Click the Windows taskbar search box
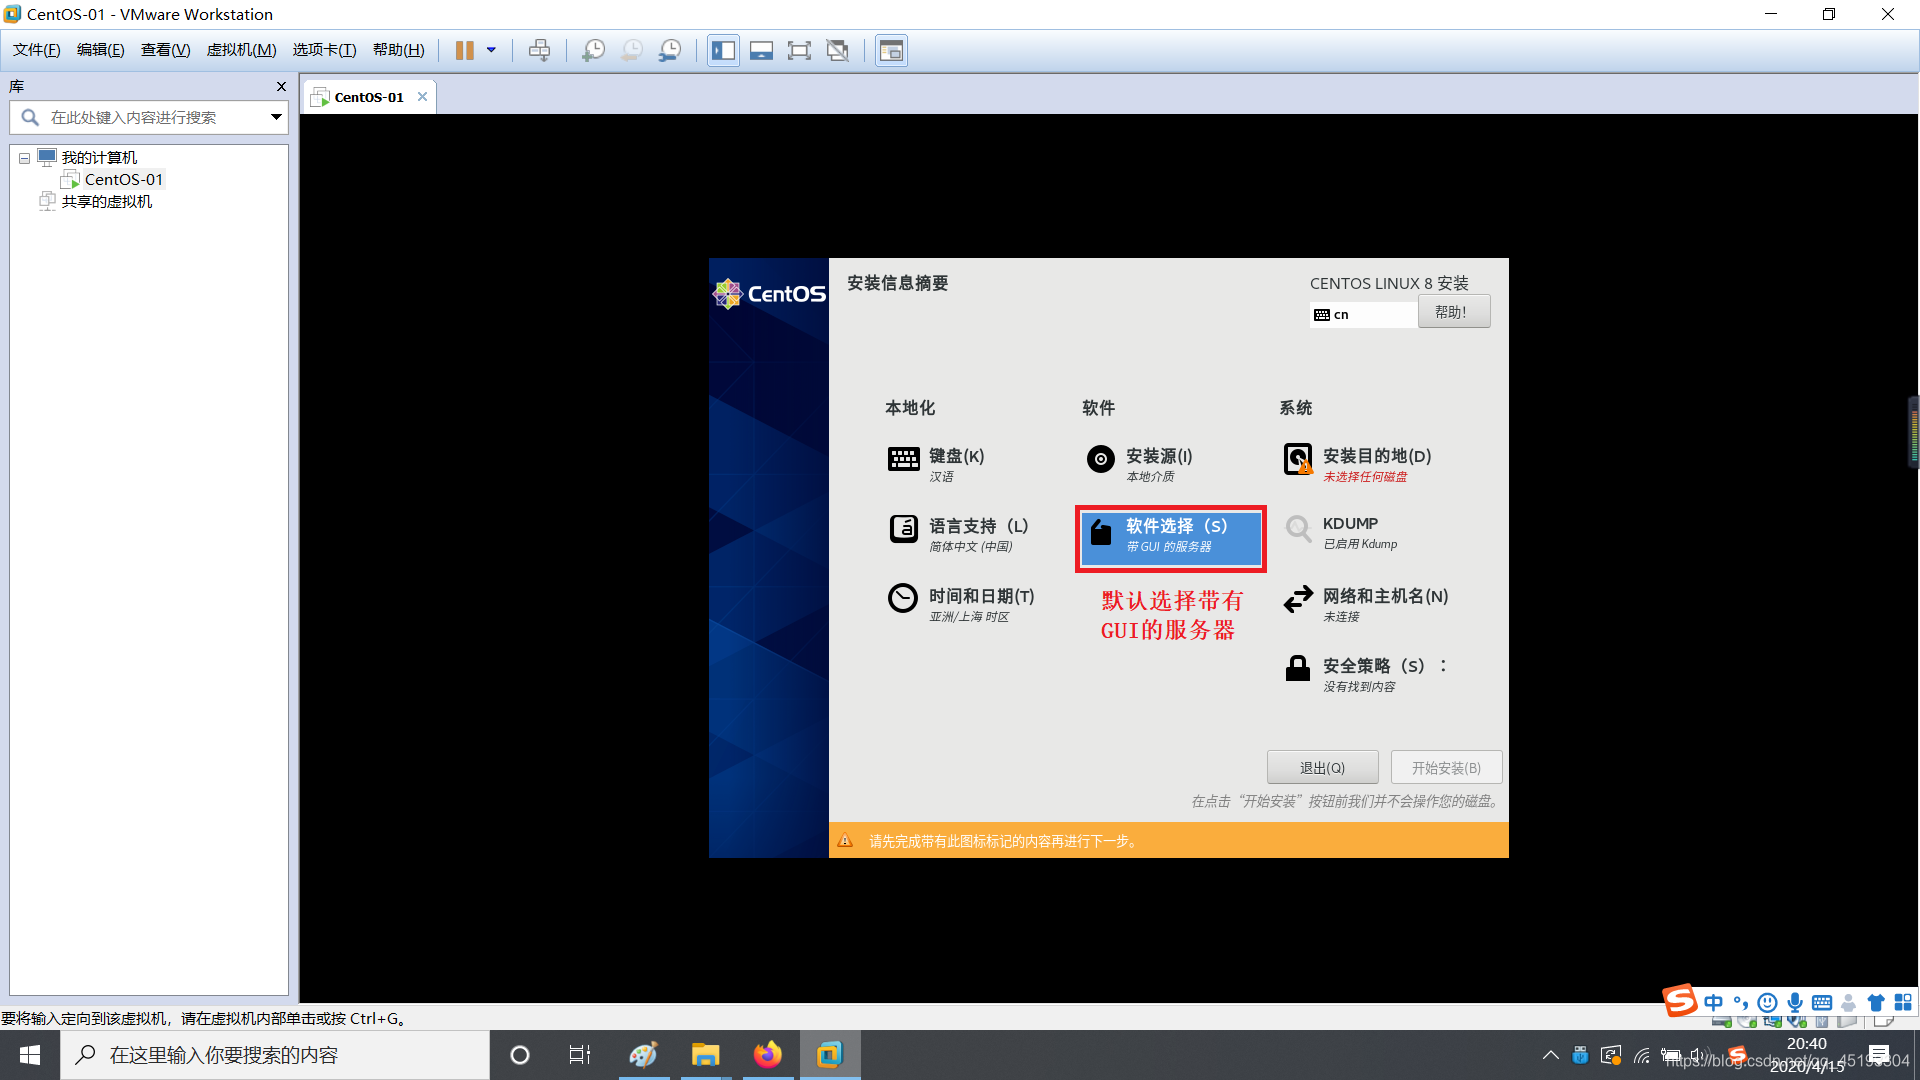Viewport: 1920px width, 1080px height. click(x=275, y=1055)
